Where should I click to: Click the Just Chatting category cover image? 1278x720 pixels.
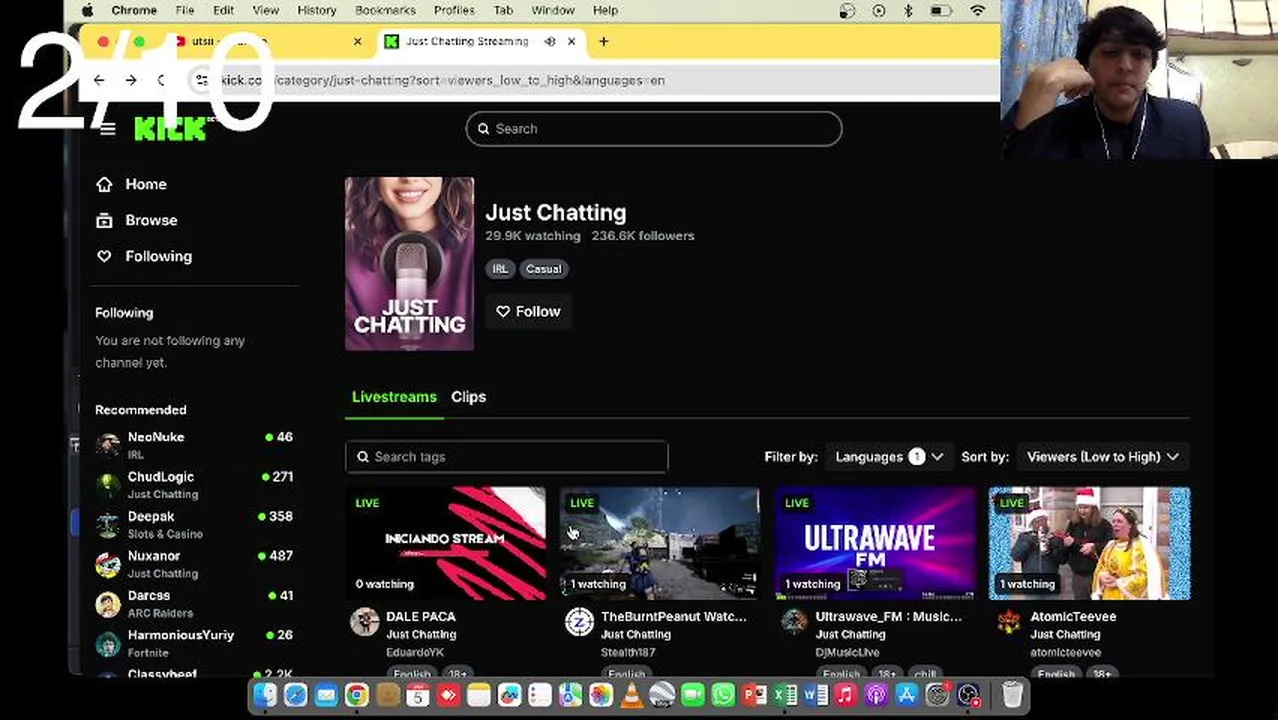410,264
